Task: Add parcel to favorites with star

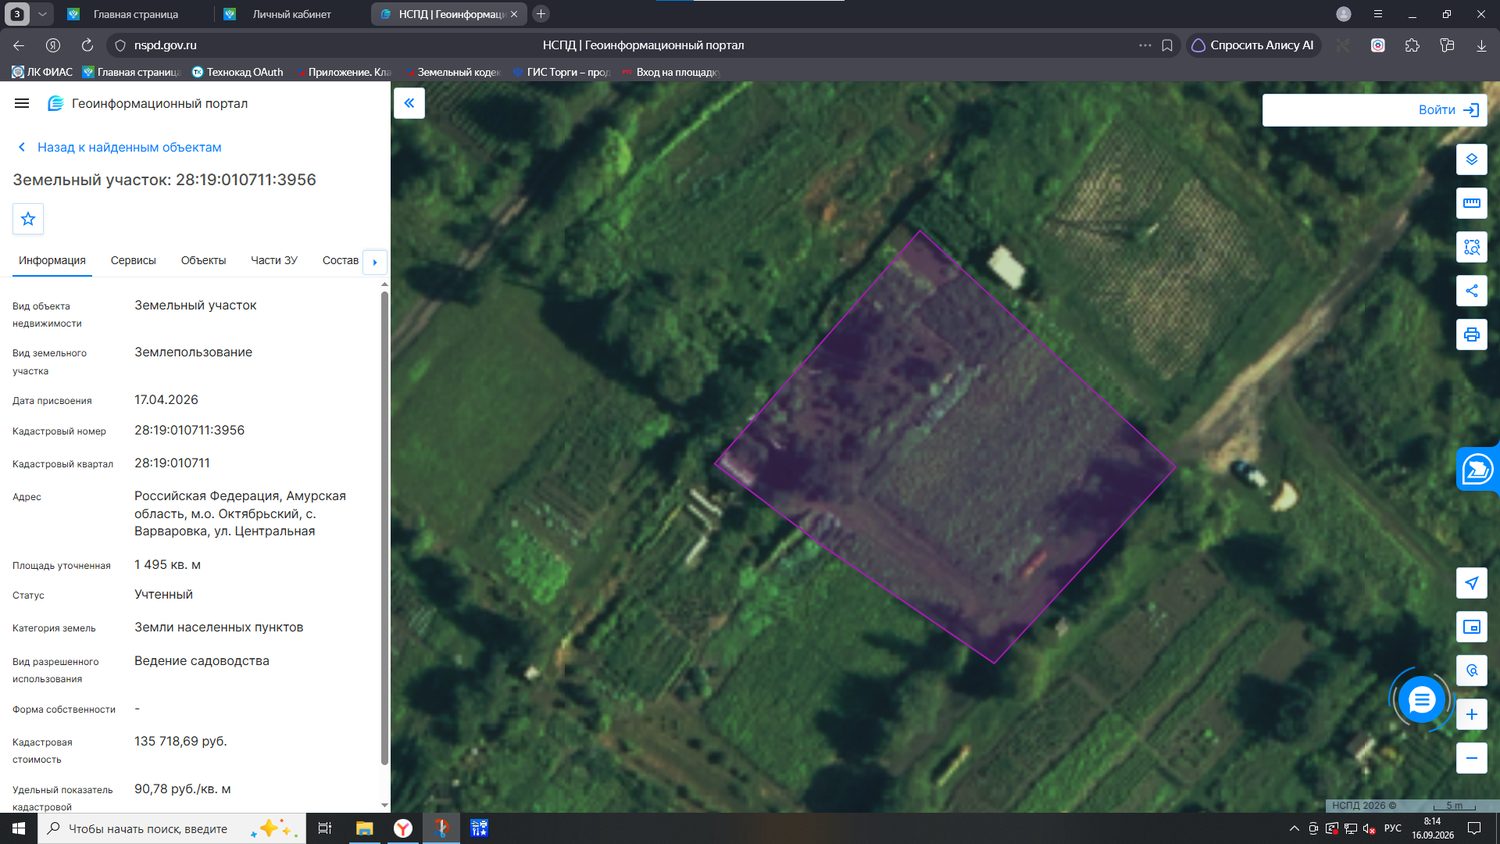Action: (x=28, y=219)
